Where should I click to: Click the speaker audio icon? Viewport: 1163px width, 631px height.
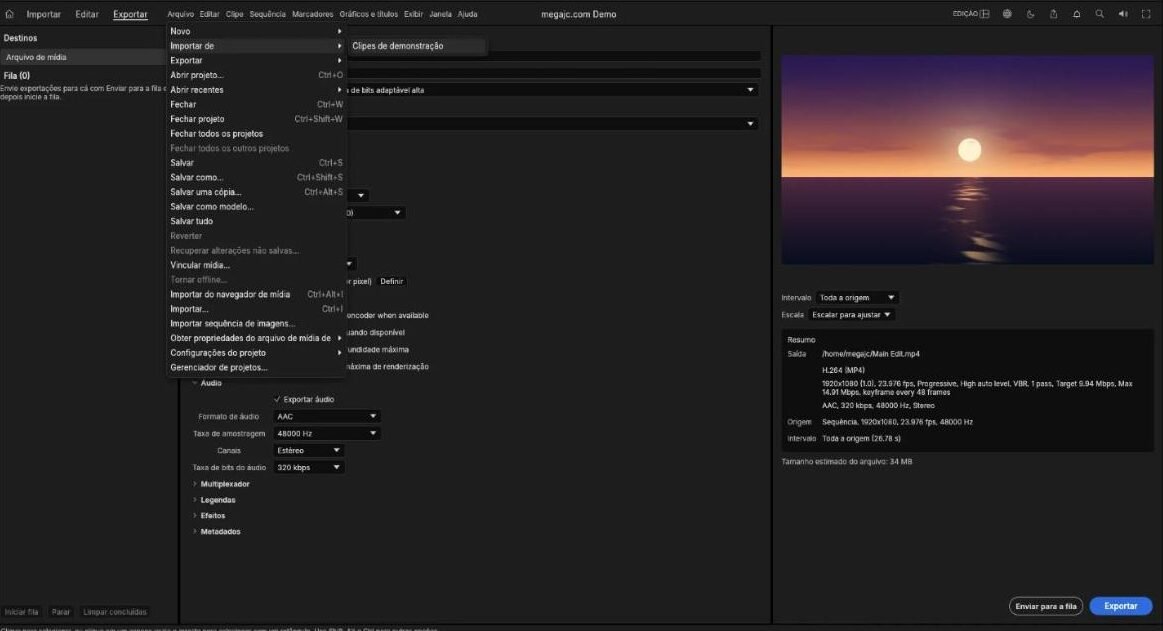[1123, 14]
